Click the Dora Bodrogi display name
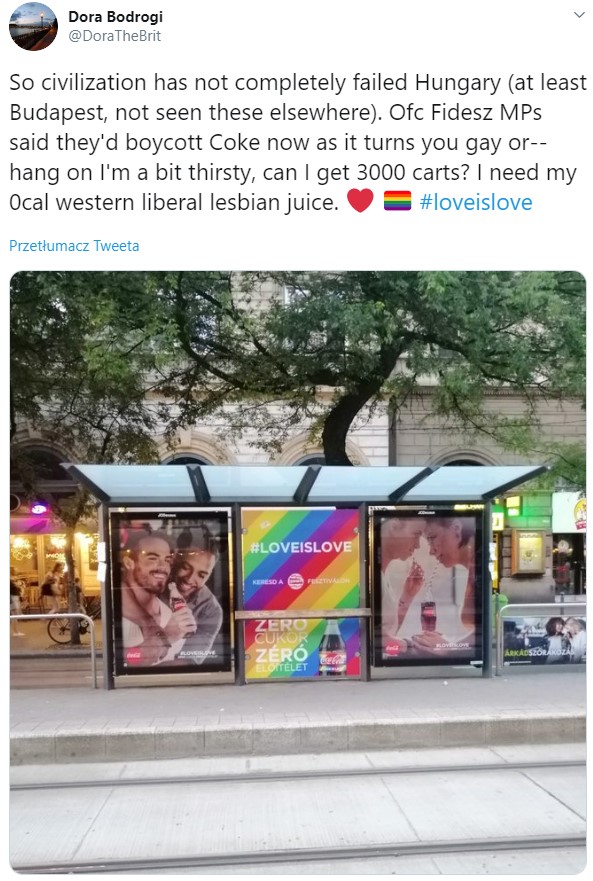Screen dimensions: 593x881 tap(115, 17)
